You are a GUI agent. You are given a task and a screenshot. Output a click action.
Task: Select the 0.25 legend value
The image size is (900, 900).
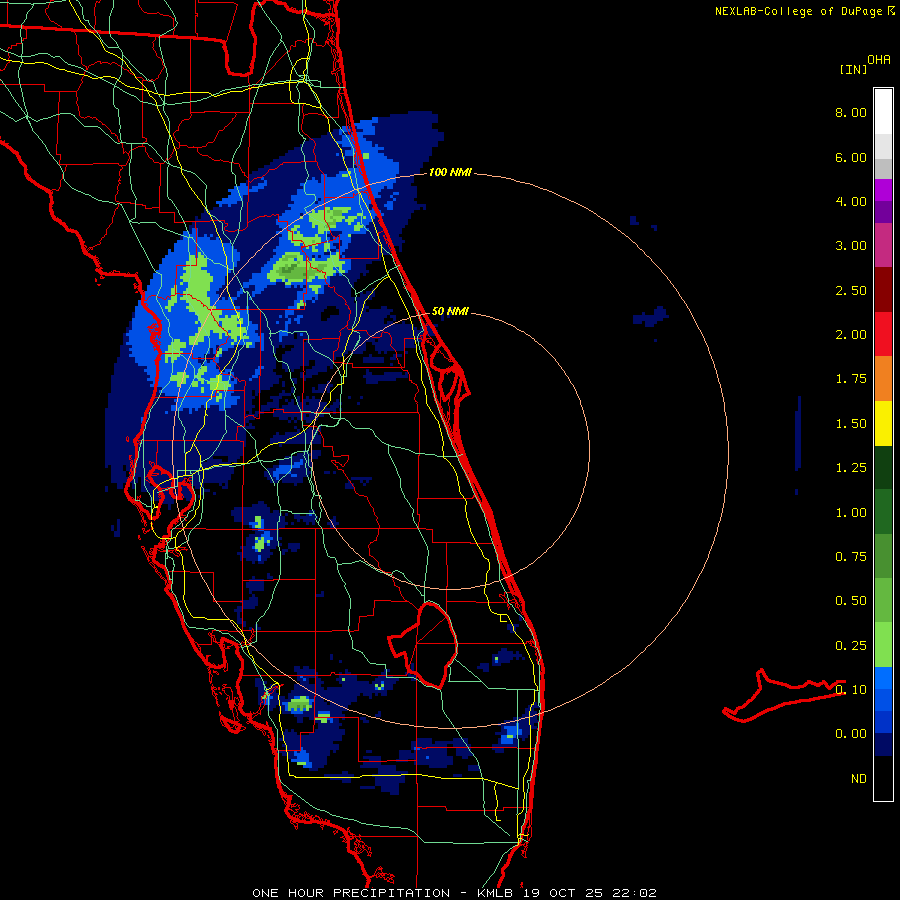(851, 646)
